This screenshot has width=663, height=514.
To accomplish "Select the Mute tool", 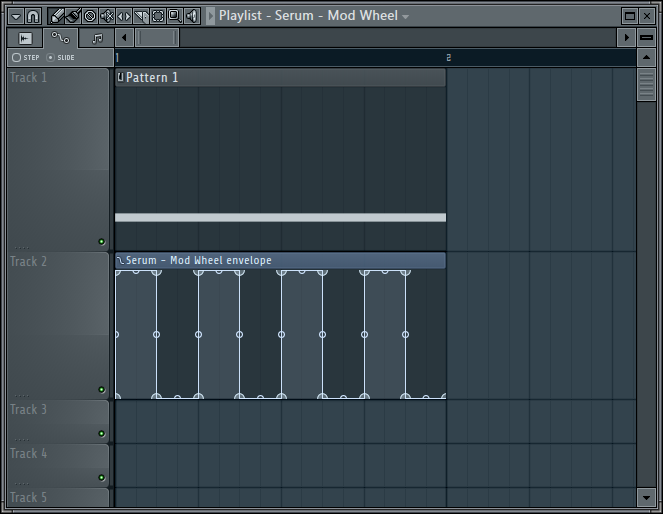I will coord(107,16).
